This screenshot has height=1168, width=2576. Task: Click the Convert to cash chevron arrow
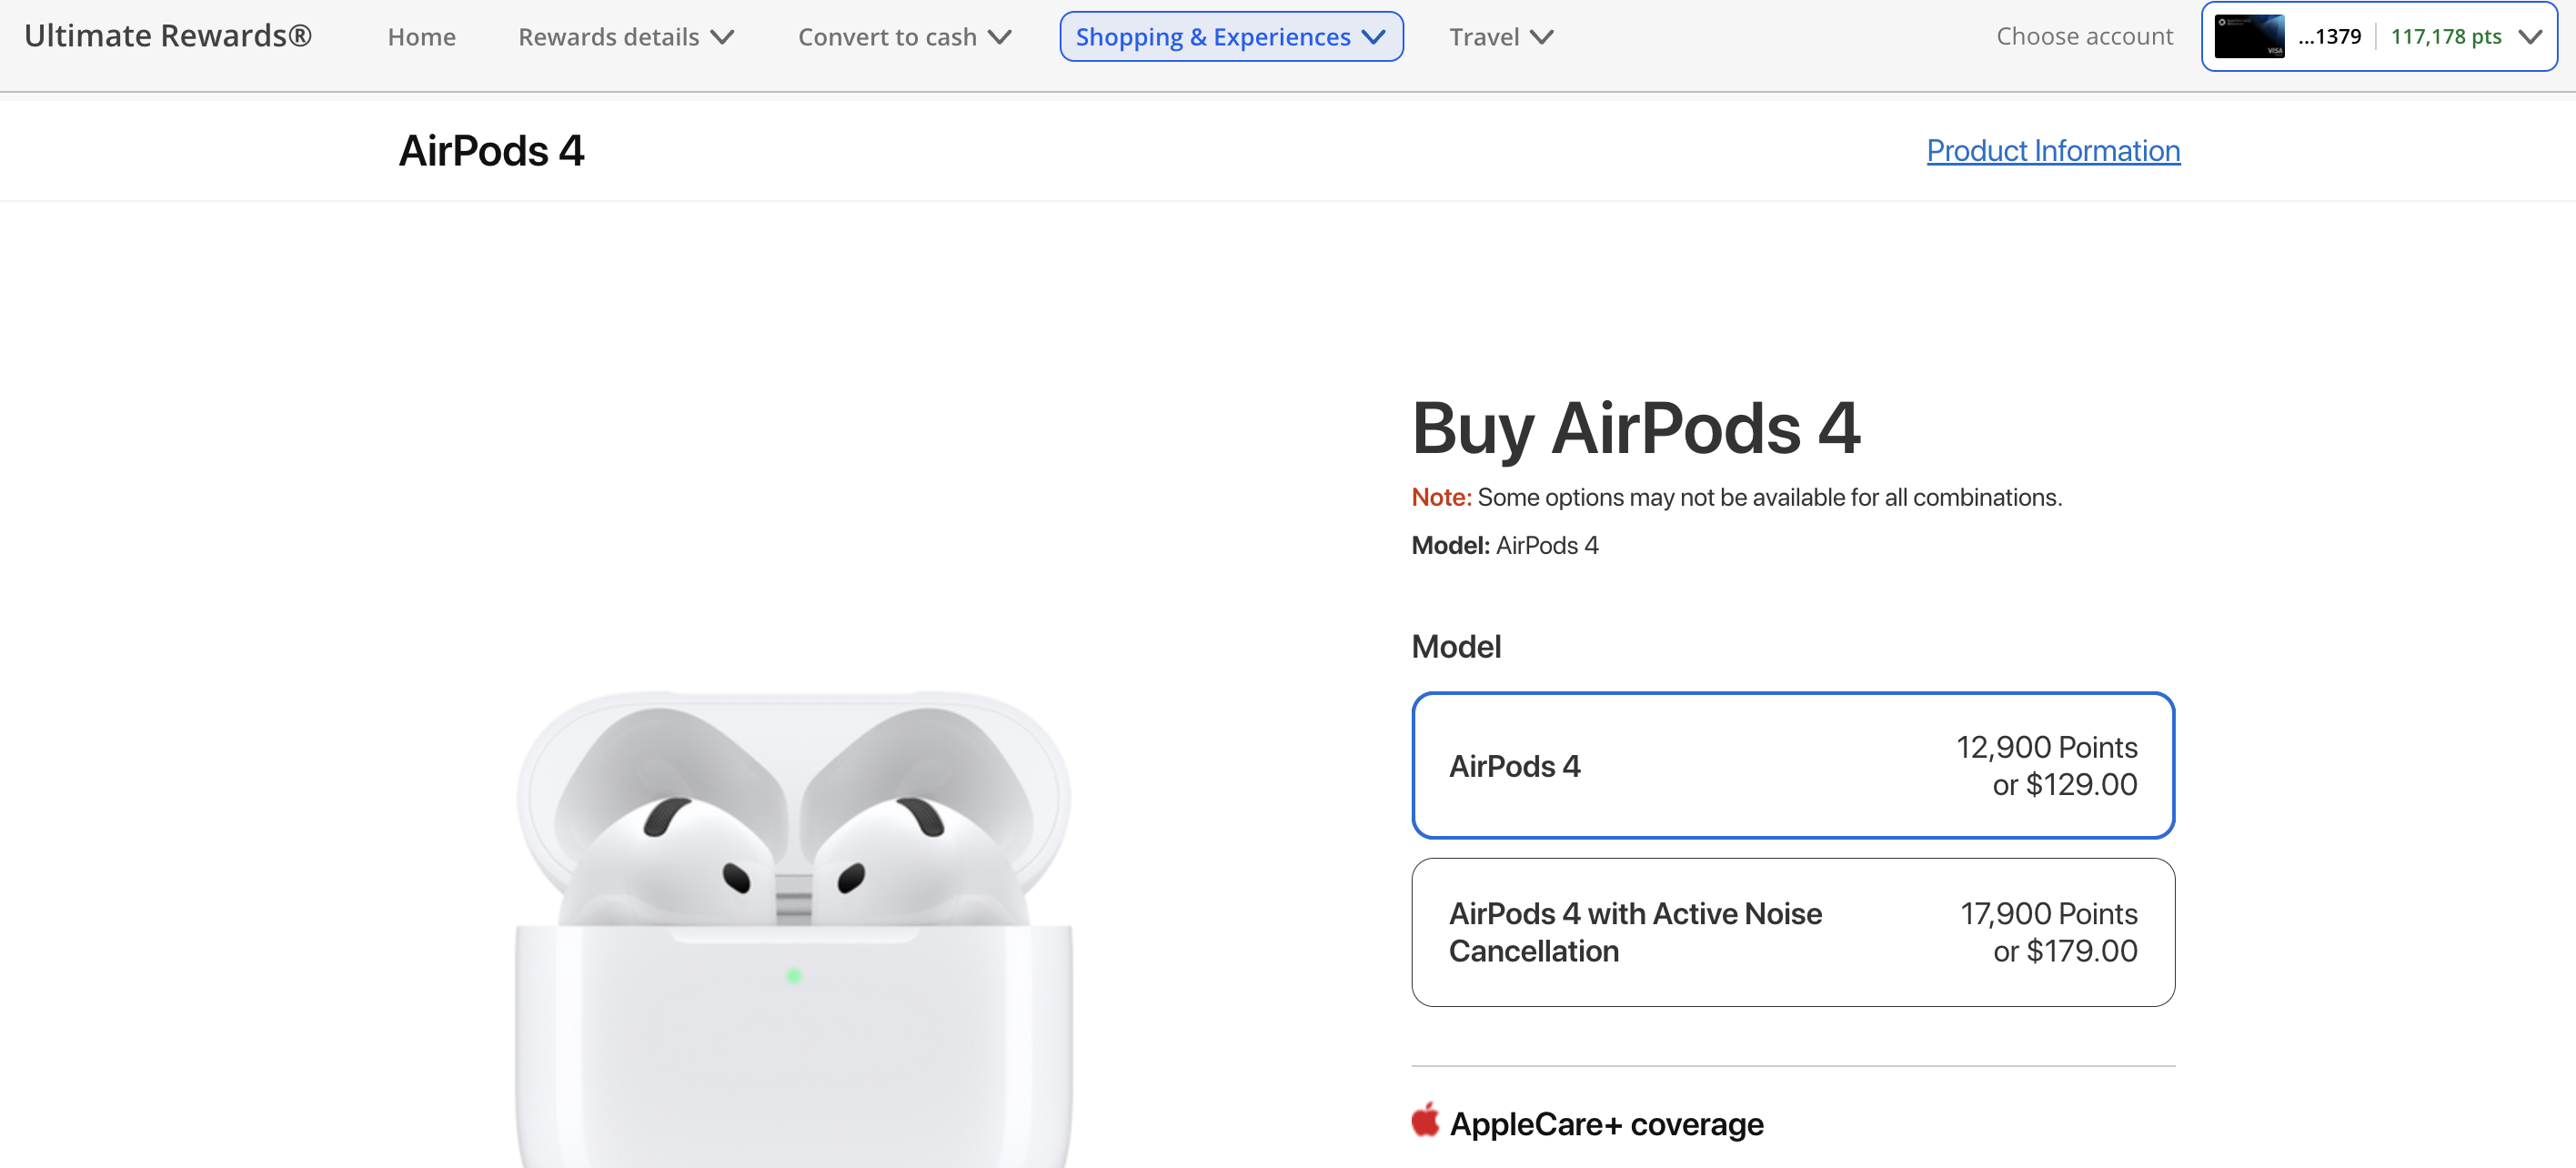(999, 37)
